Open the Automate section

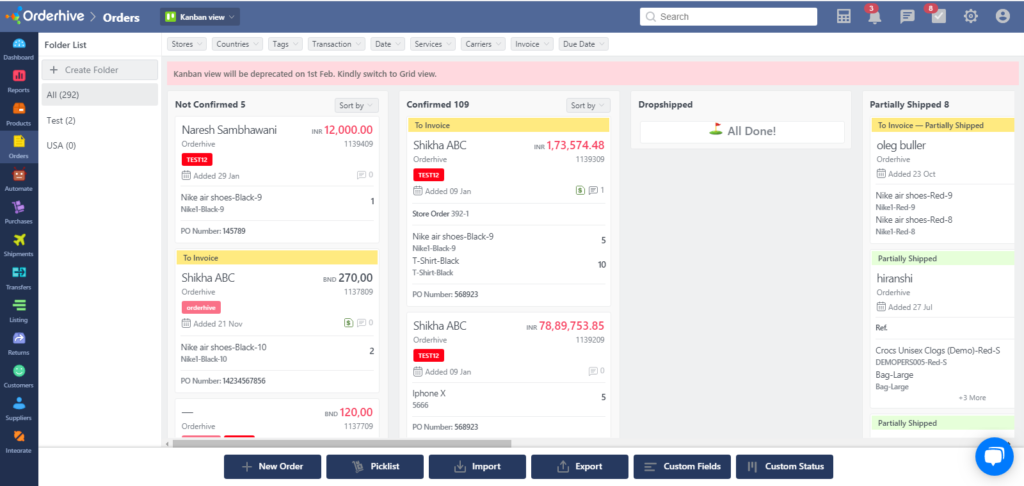(x=18, y=175)
